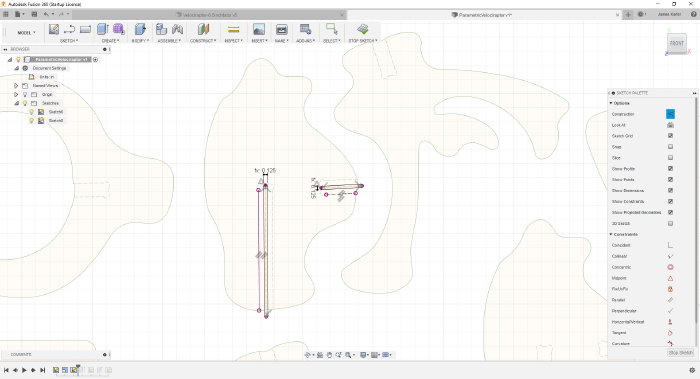
Task: Click the Stop Sketch toolbar icon
Action: tap(363, 29)
